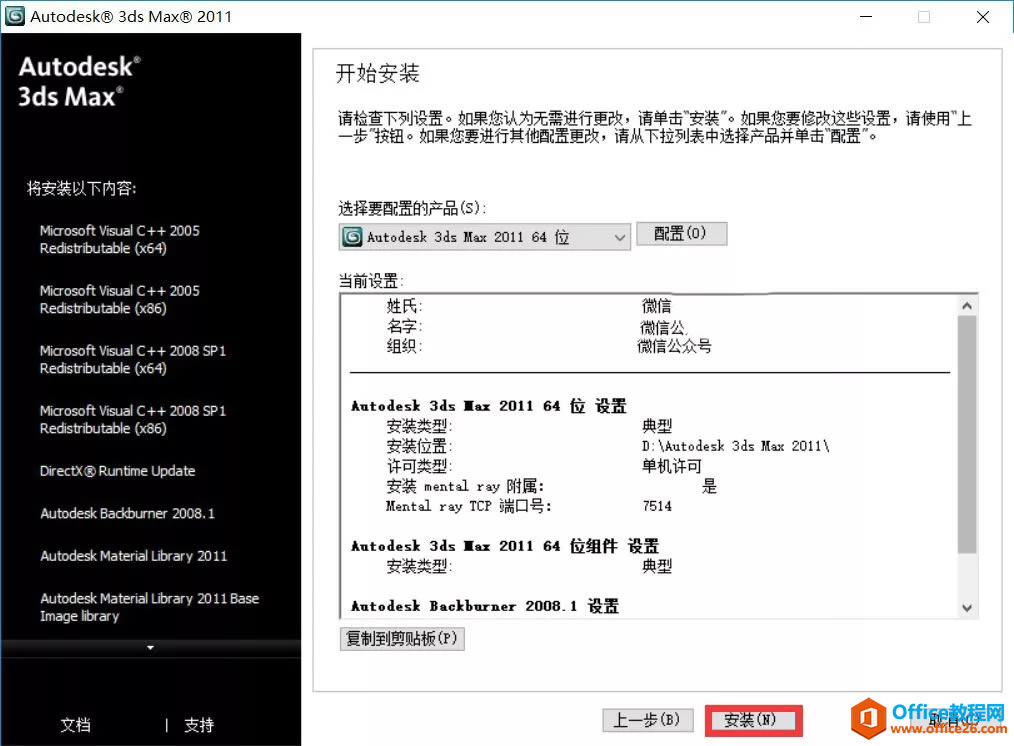
Task: Click the 安装位置 install location label
Action: [x=419, y=446]
